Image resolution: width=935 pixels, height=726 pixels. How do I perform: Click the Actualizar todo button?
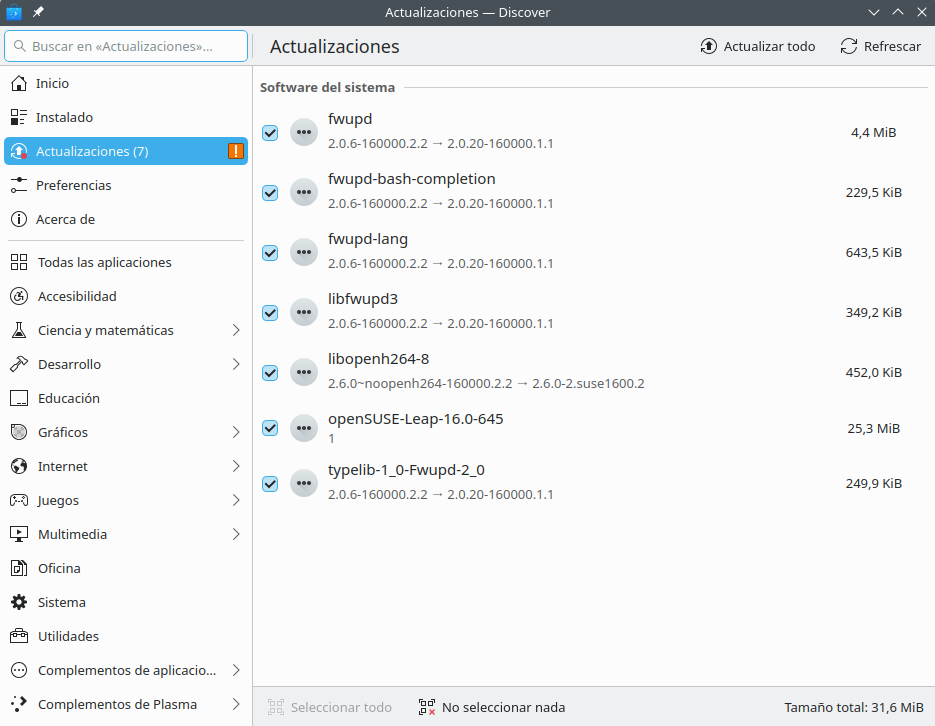coord(757,47)
